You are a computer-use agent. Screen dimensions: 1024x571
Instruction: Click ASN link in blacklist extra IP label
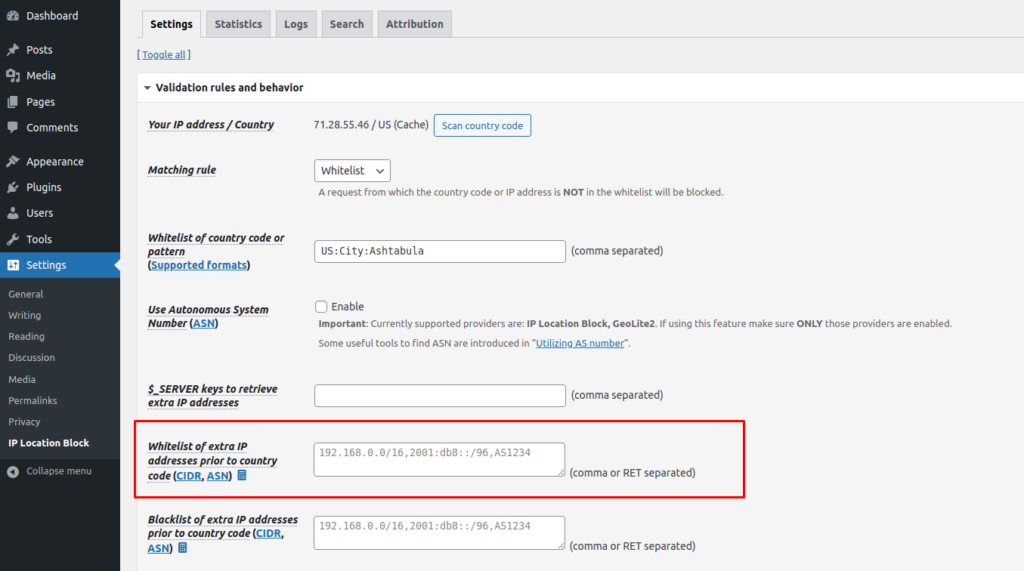click(158, 548)
